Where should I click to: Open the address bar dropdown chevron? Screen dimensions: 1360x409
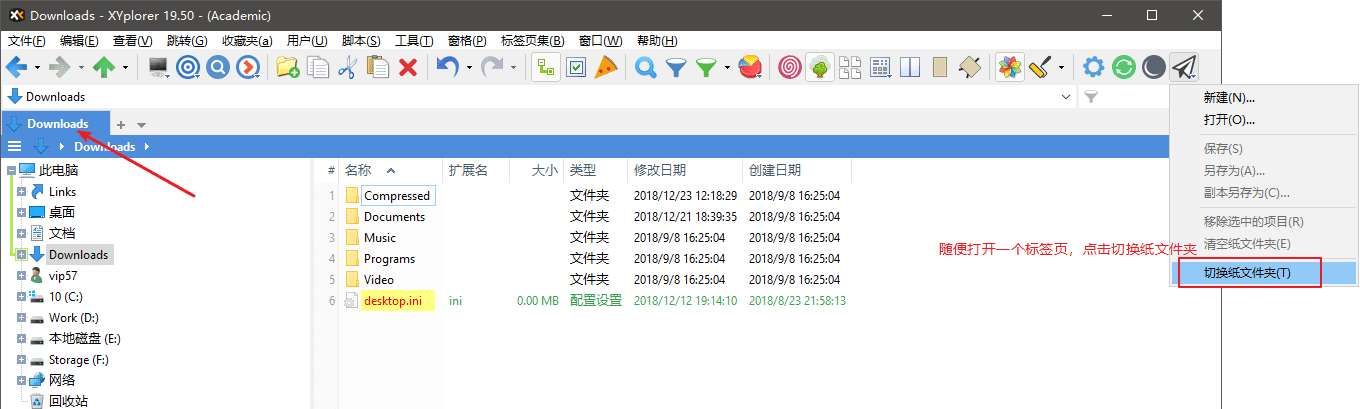[1065, 97]
